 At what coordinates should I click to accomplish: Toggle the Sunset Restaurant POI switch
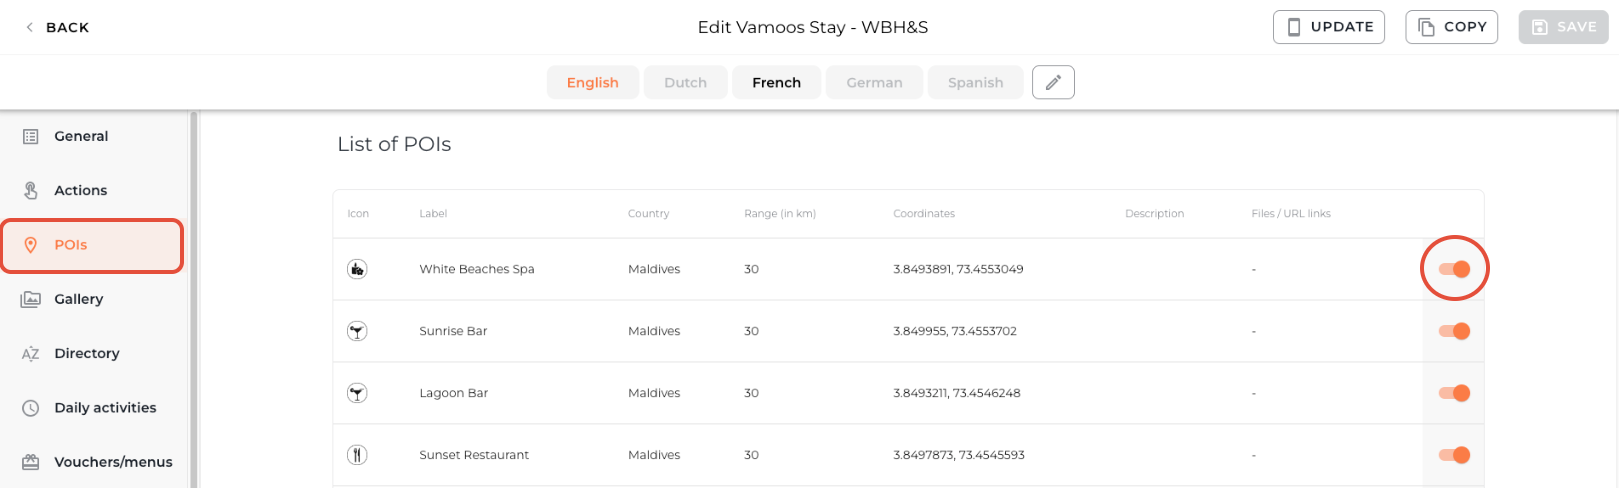(x=1454, y=455)
